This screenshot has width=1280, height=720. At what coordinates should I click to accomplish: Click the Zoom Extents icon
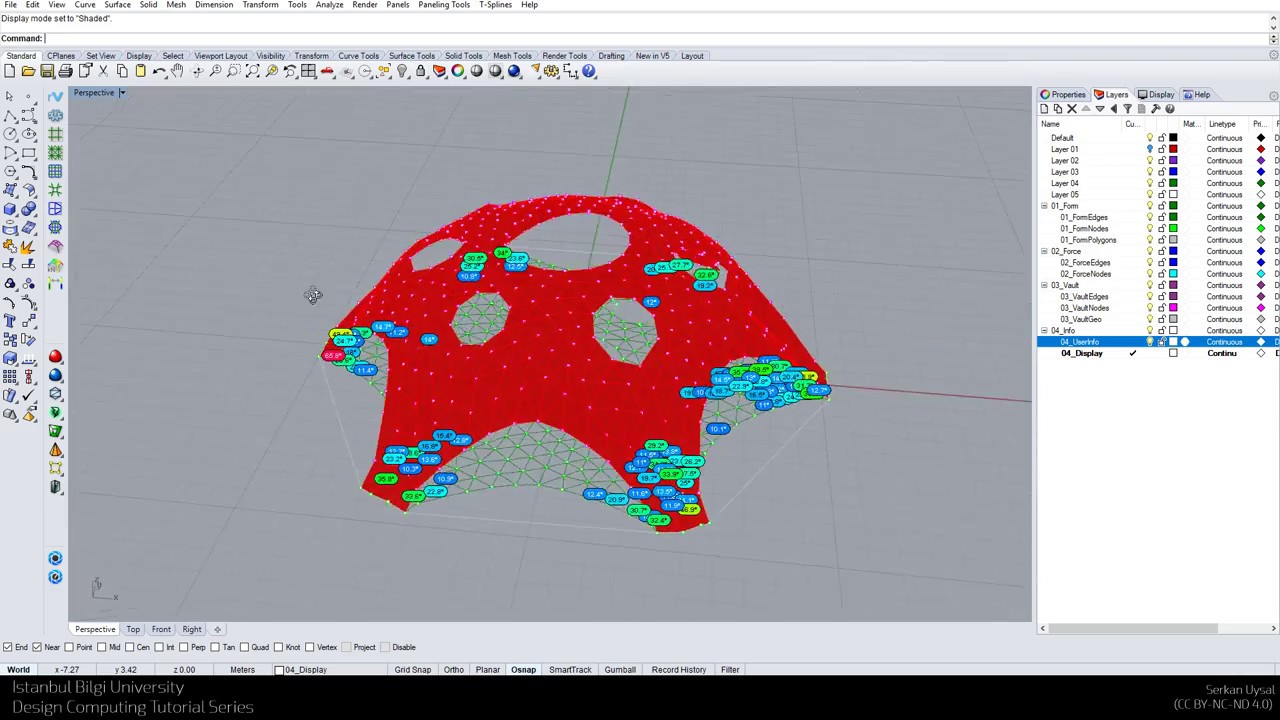252,71
